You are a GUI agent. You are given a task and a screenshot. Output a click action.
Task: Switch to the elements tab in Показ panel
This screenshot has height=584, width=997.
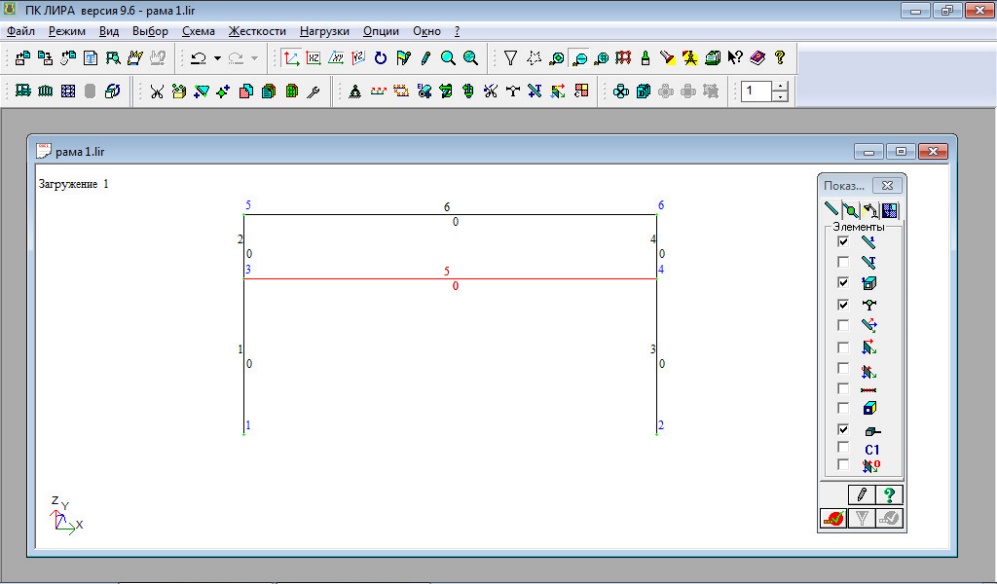(831, 210)
